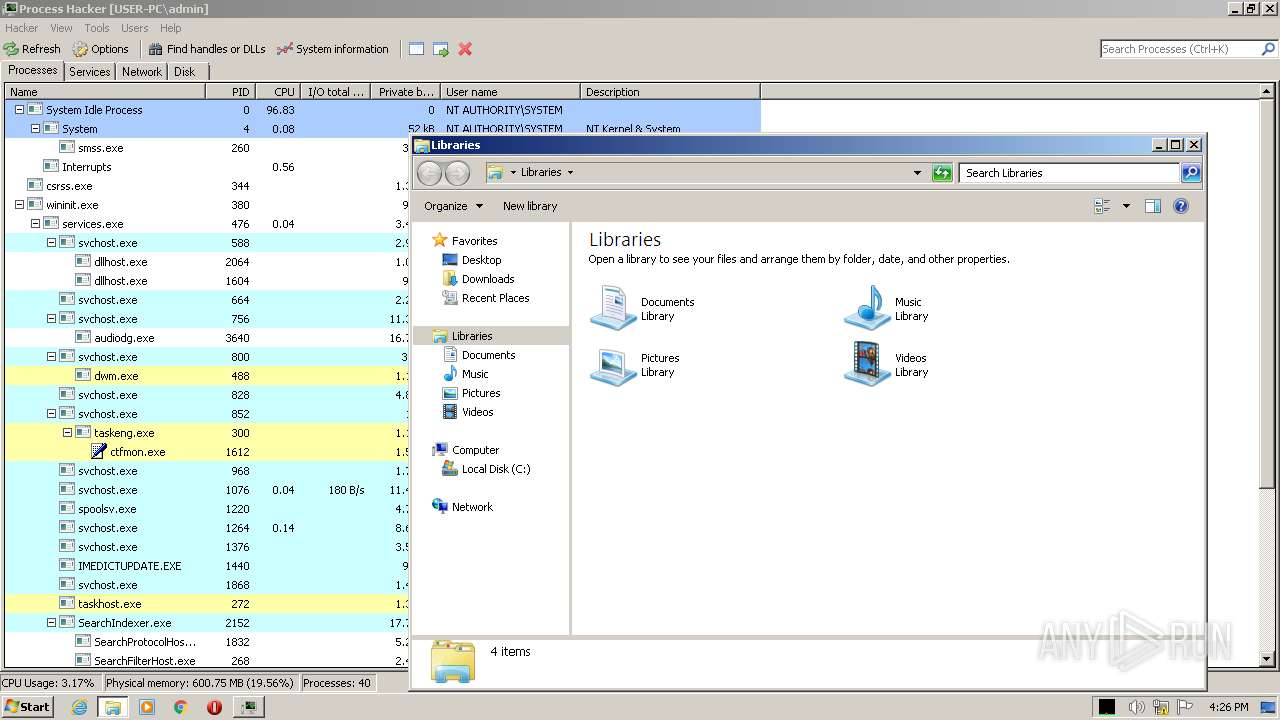Image resolution: width=1280 pixels, height=720 pixels.
Task: Click the clock showing 4:26 PM
Action: click(1228, 707)
